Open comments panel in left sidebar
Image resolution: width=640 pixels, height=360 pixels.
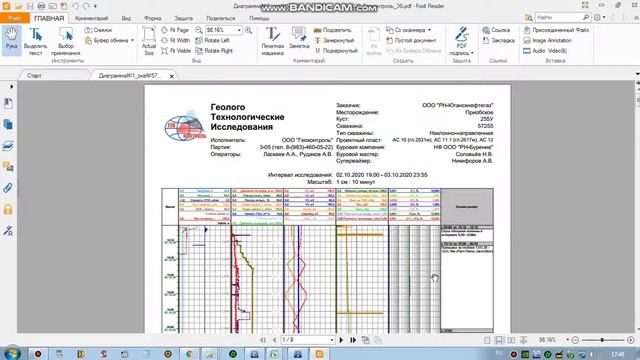point(8,167)
